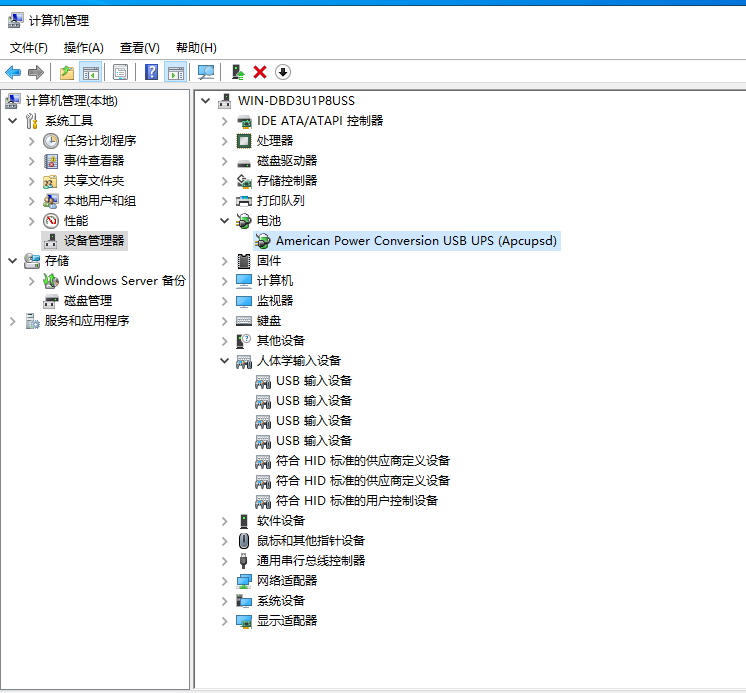Click the 电池 battery category icon
Screen dimensions: 746x693
pos(244,221)
